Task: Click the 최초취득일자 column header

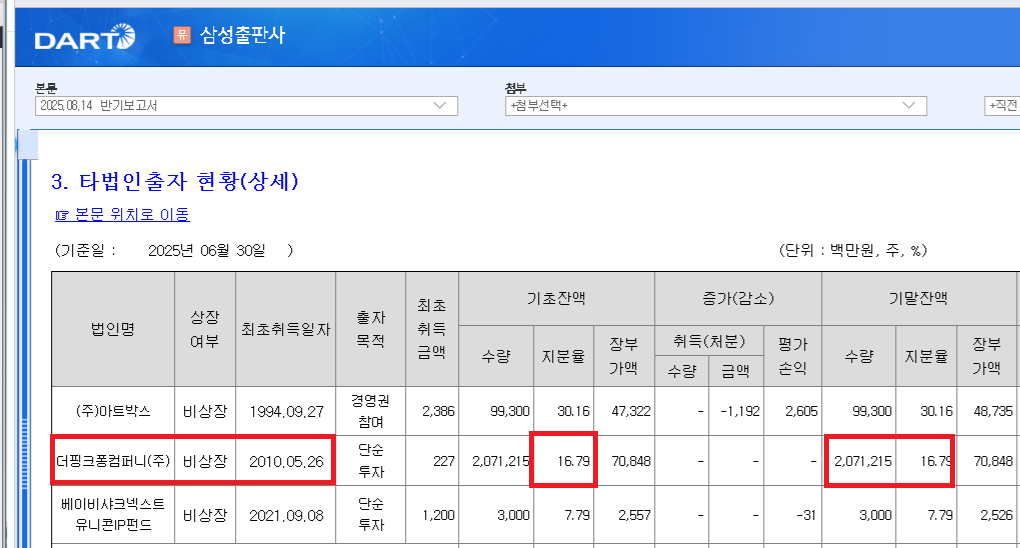Action: pos(286,328)
